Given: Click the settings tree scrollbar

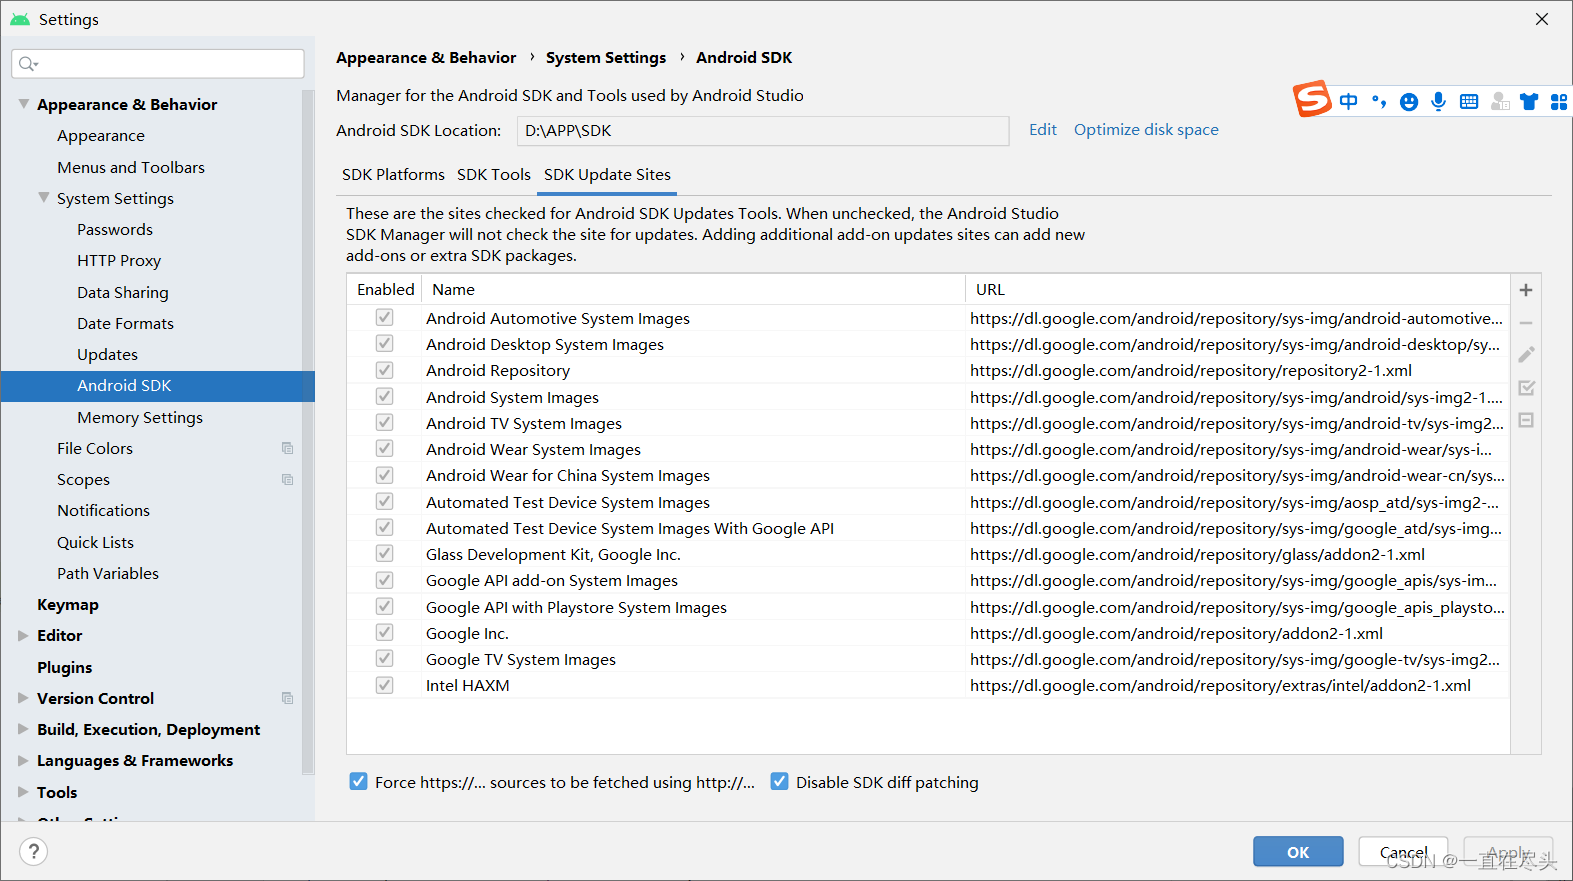Looking at the screenshot, I should click(x=308, y=430).
